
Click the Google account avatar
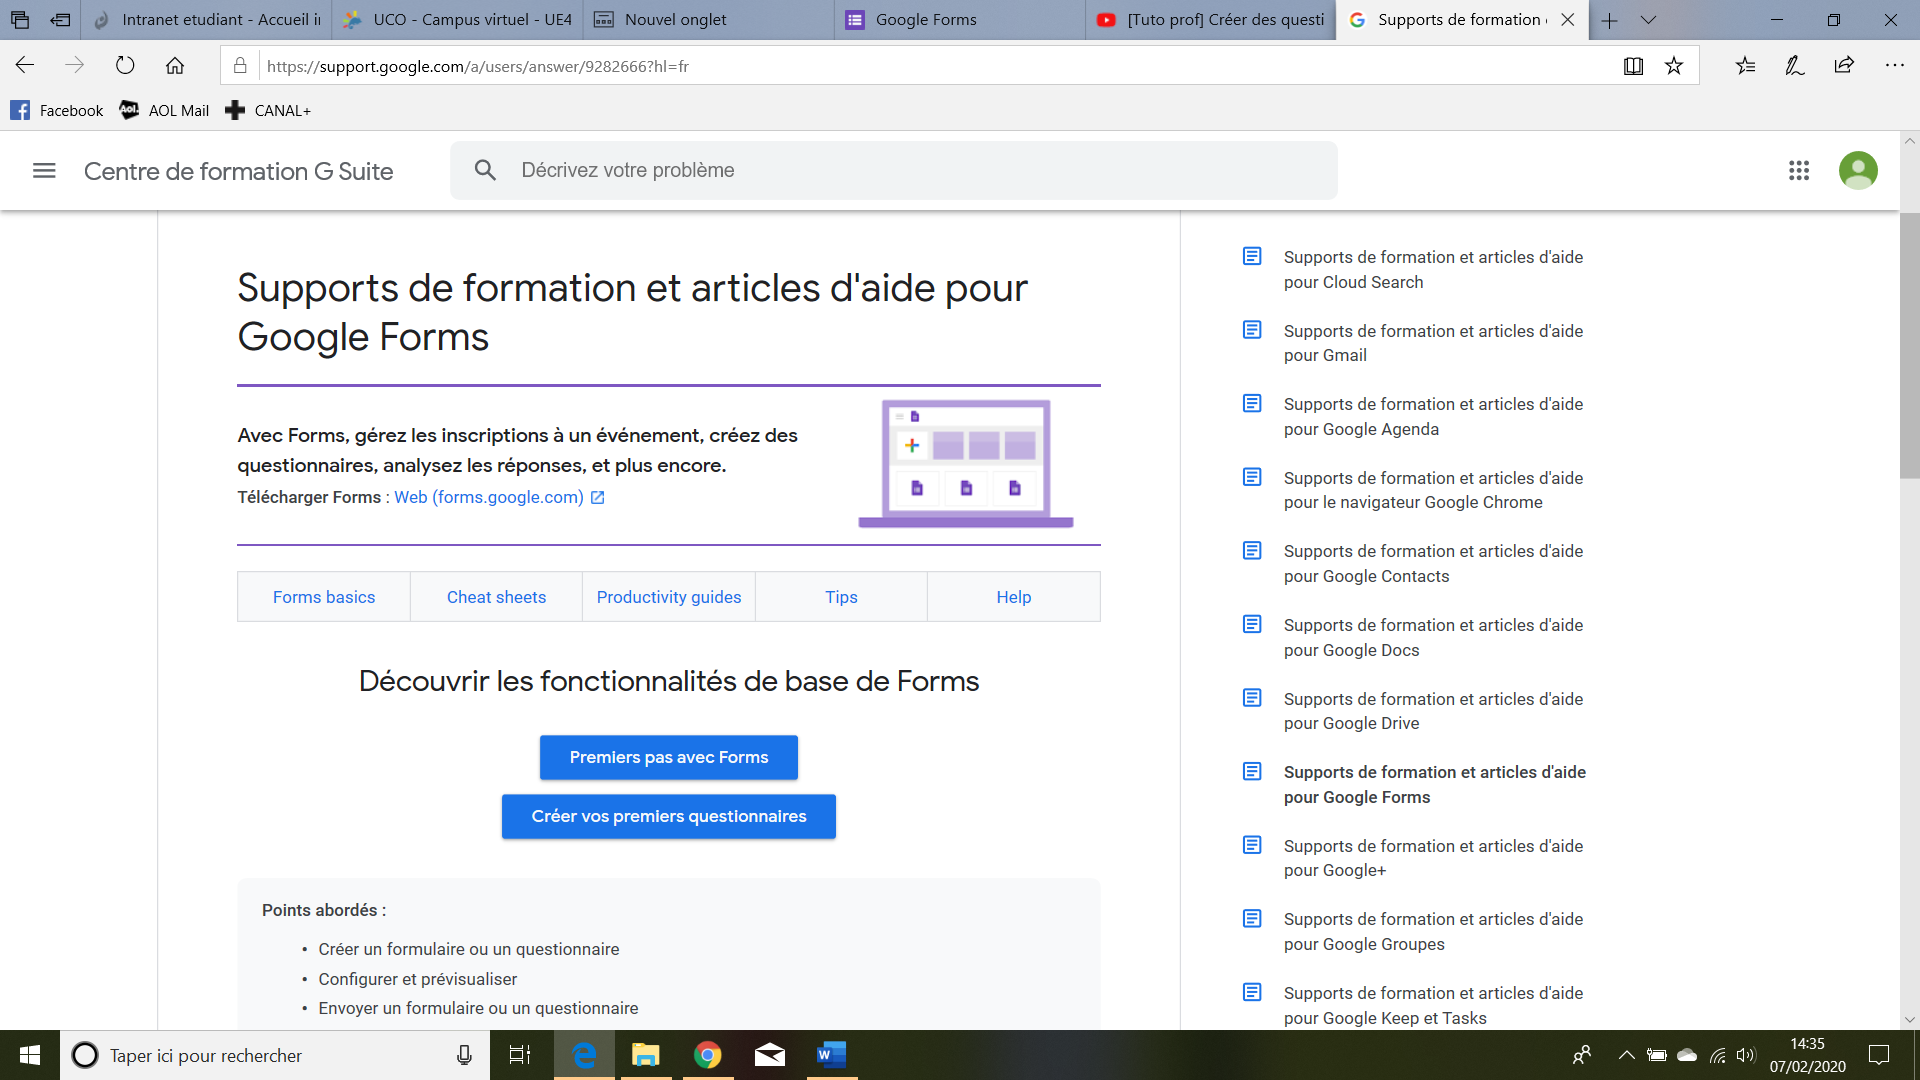[1858, 171]
